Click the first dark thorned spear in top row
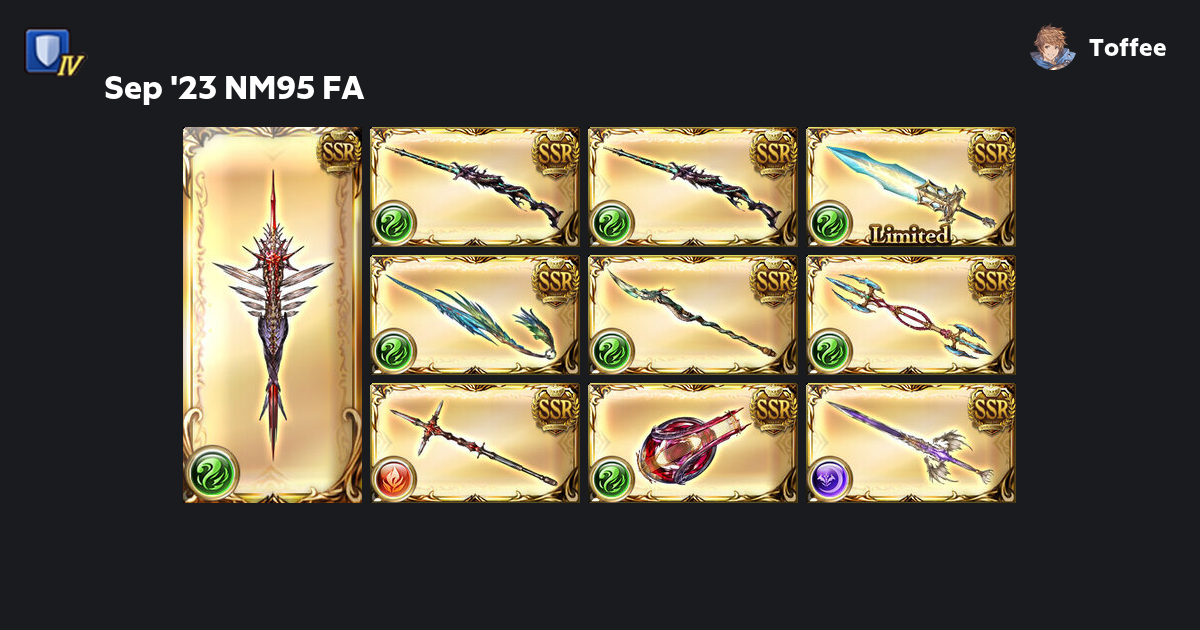The height and width of the screenshot is (630, 1200). pos(475,187)
